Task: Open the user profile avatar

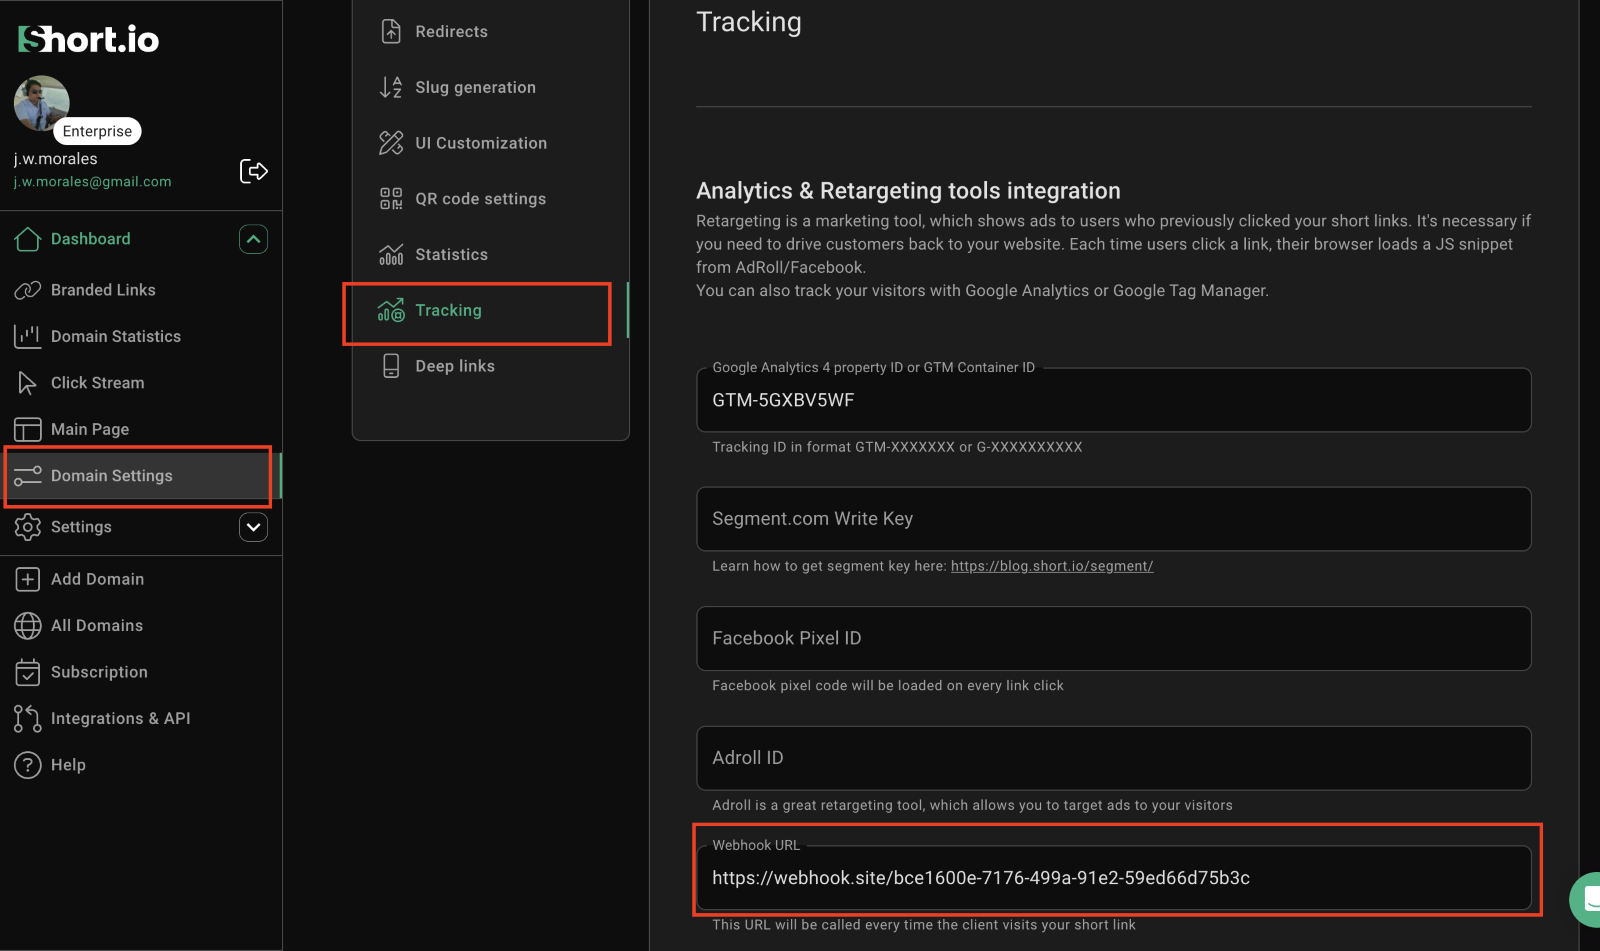Action: pos(41,102)
